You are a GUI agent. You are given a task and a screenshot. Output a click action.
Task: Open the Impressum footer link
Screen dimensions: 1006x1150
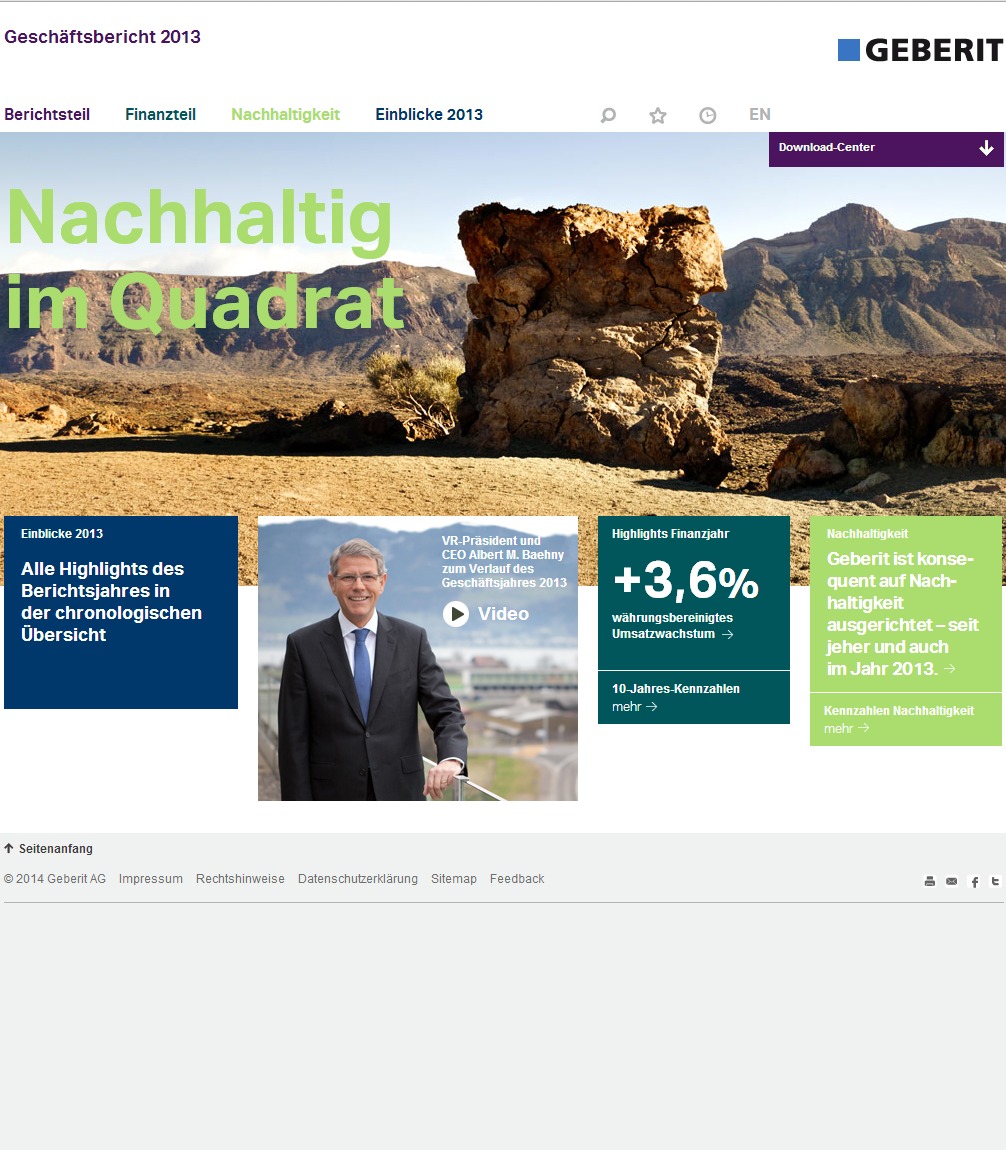(150, 879)
